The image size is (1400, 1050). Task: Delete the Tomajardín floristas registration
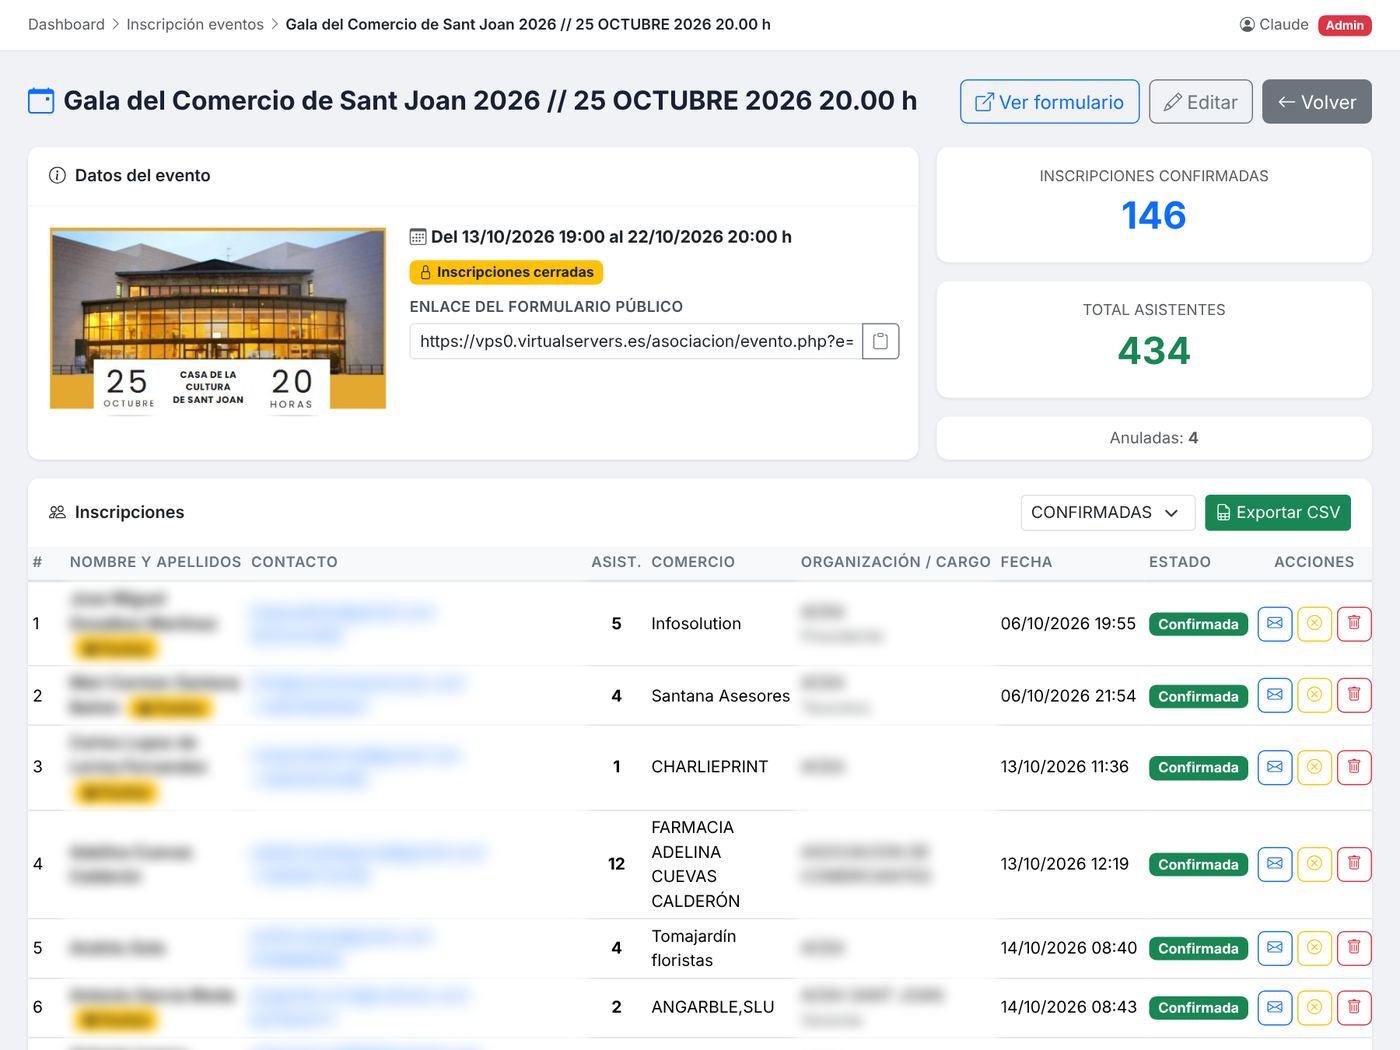click(1354, 948)
